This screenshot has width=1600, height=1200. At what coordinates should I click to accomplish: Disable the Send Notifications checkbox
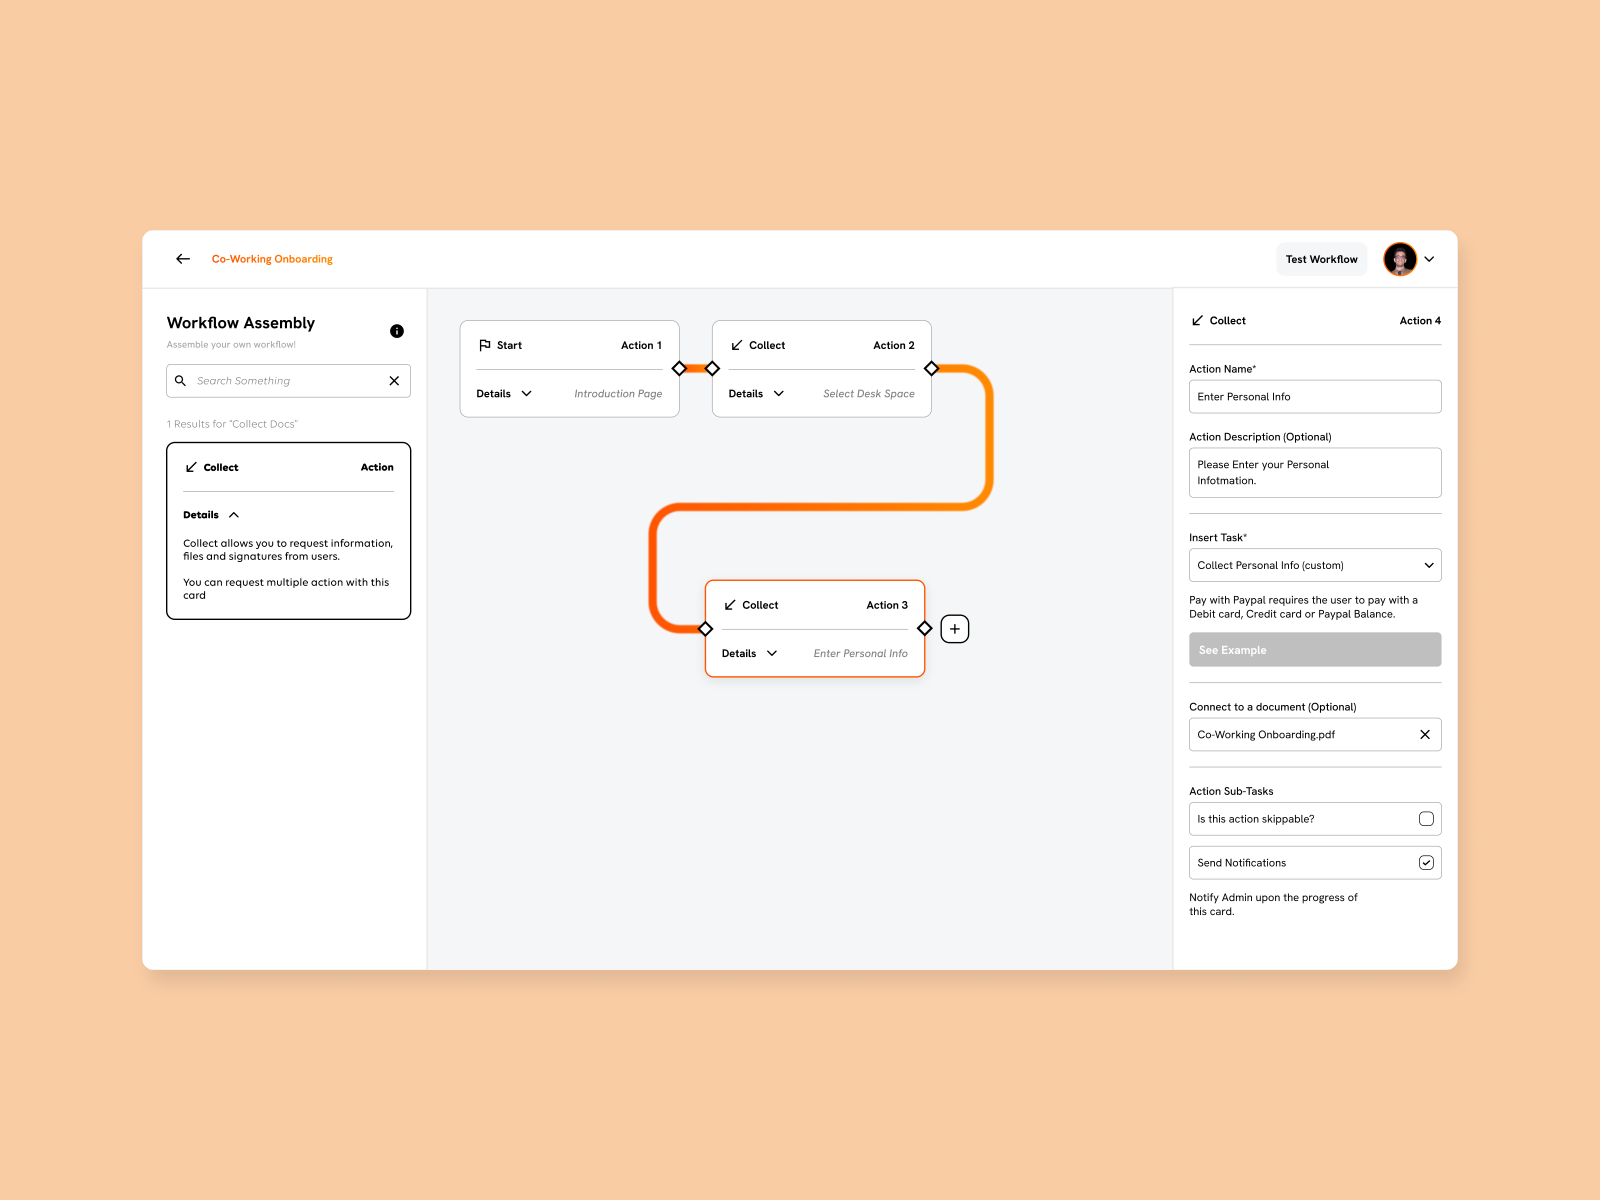click(x=1426, y=862)
